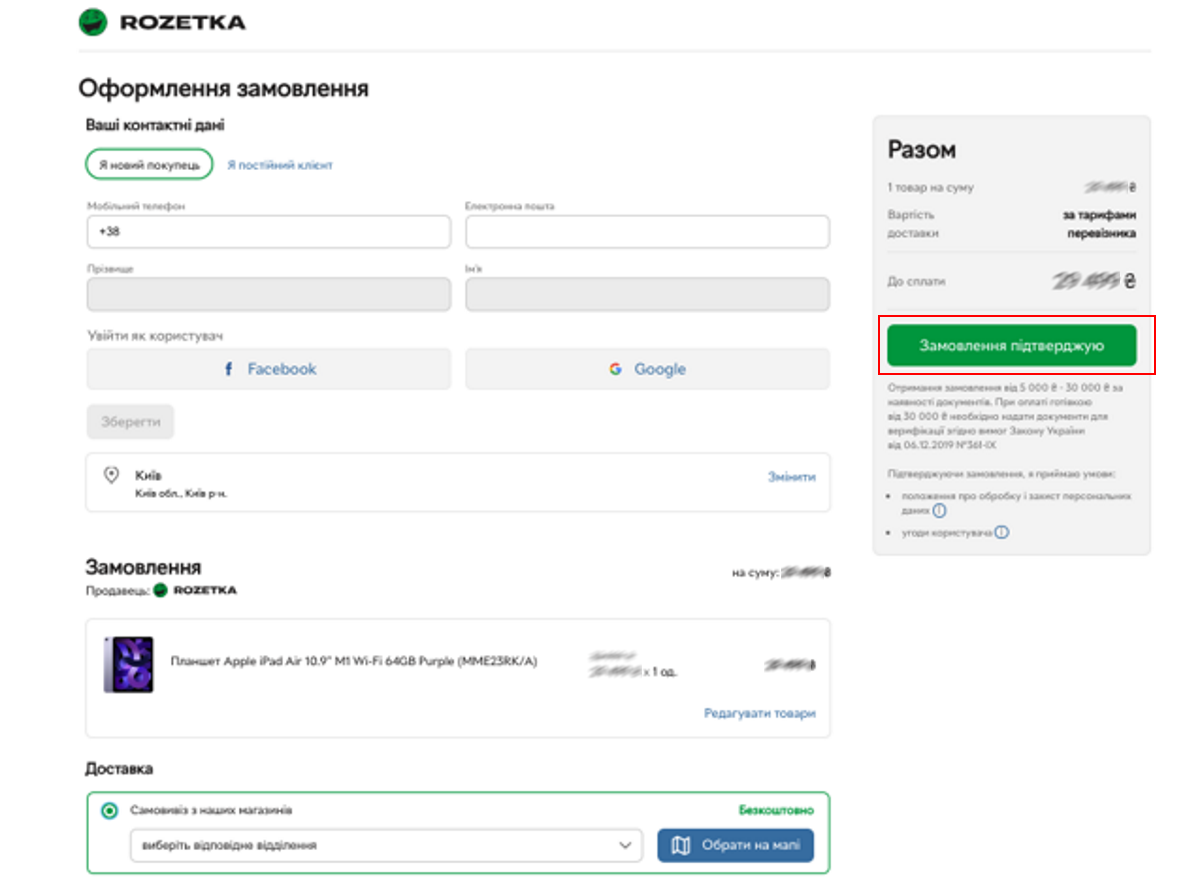Click Rozetka seller logo under Замовлення

[x=194, y=590]
